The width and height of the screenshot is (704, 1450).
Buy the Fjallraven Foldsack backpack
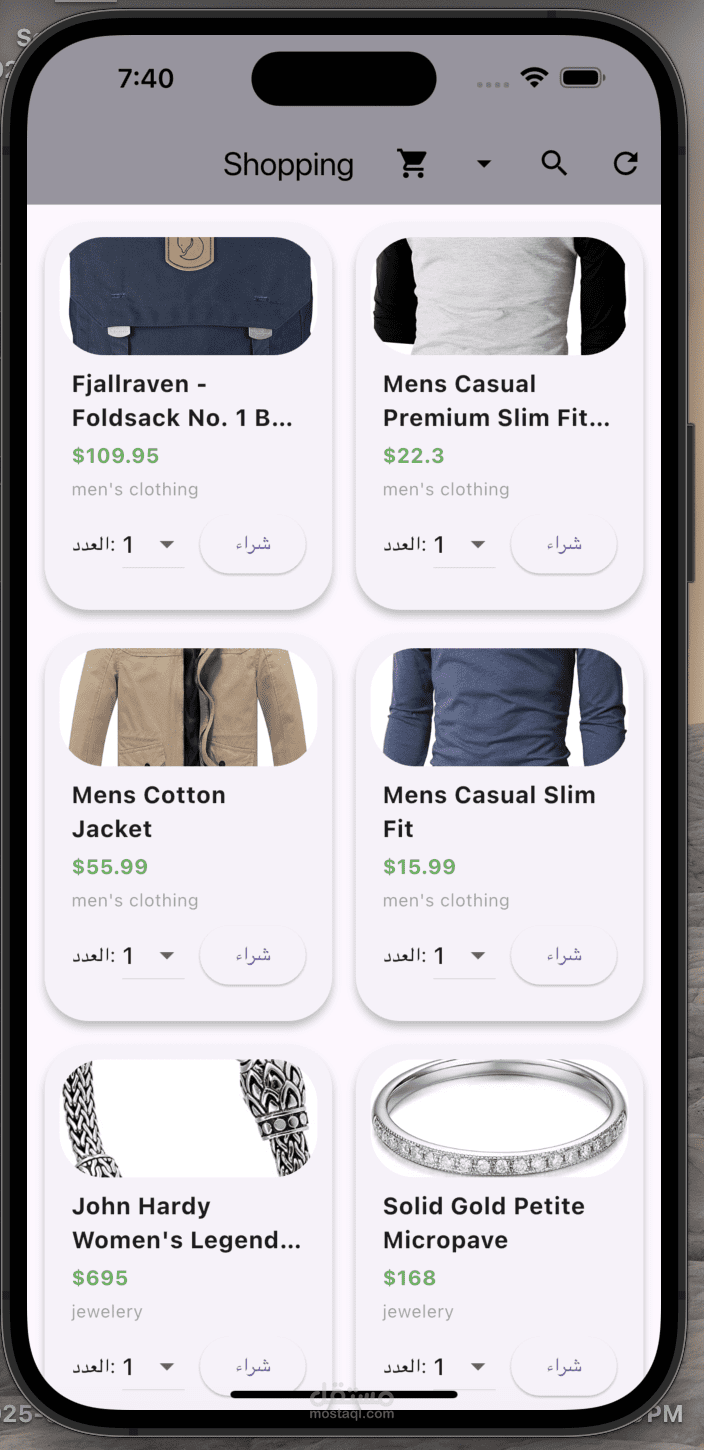pos(253,545)
